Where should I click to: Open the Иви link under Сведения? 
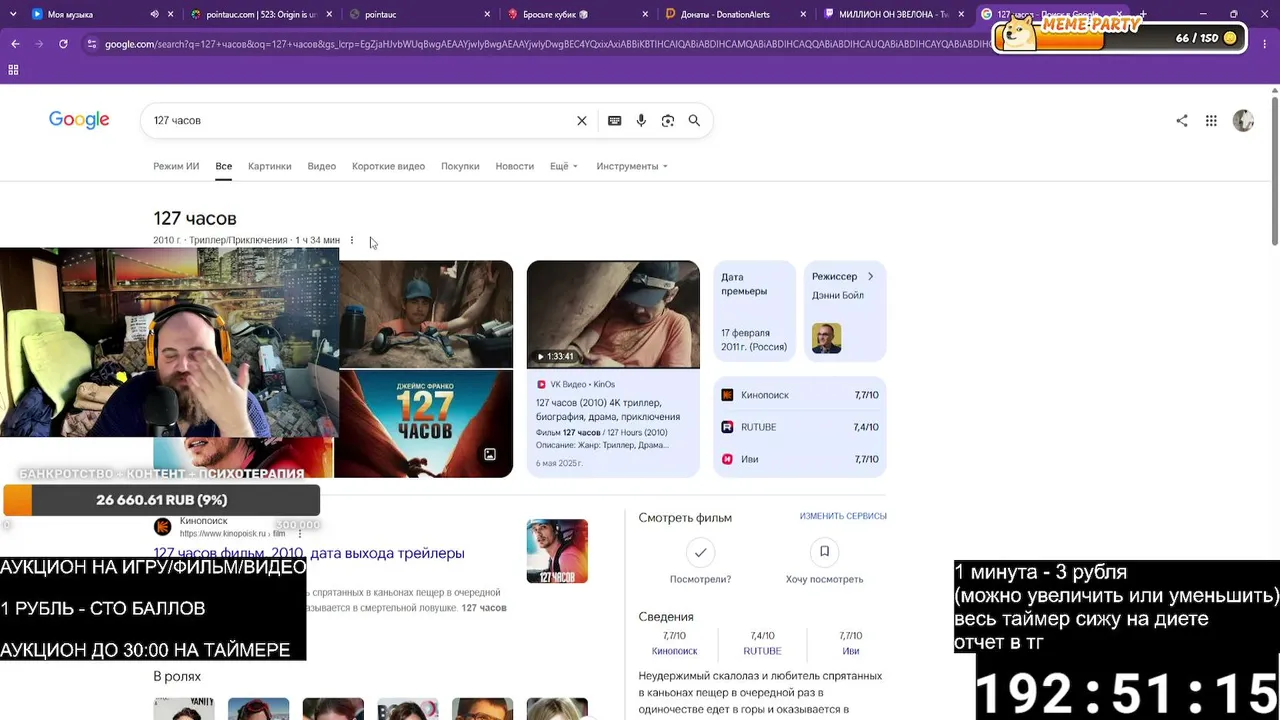pyautogui.click(x=850, y=651)
